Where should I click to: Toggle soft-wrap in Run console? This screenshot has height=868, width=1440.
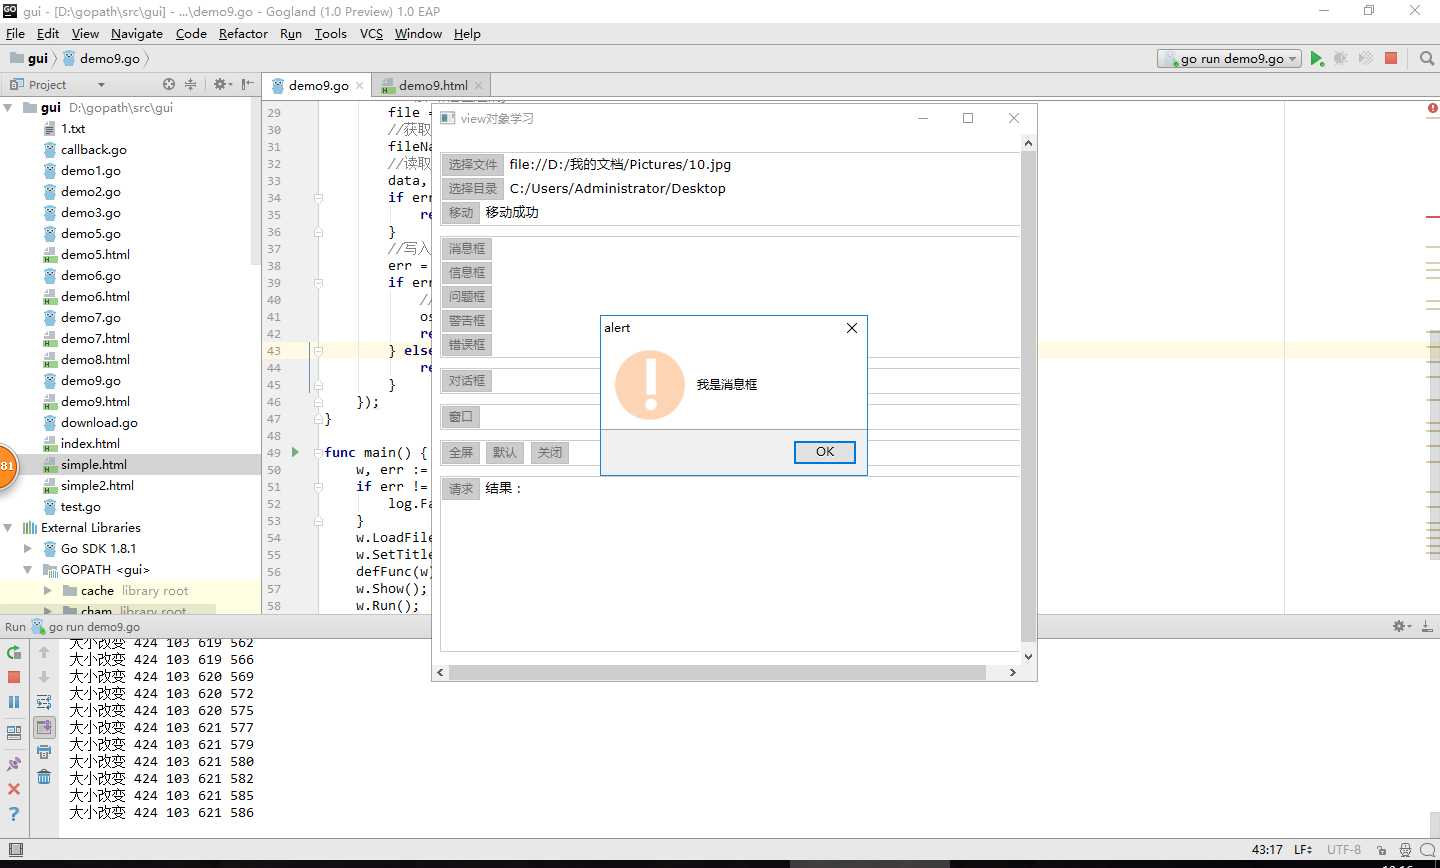click(x=44, y=702)
